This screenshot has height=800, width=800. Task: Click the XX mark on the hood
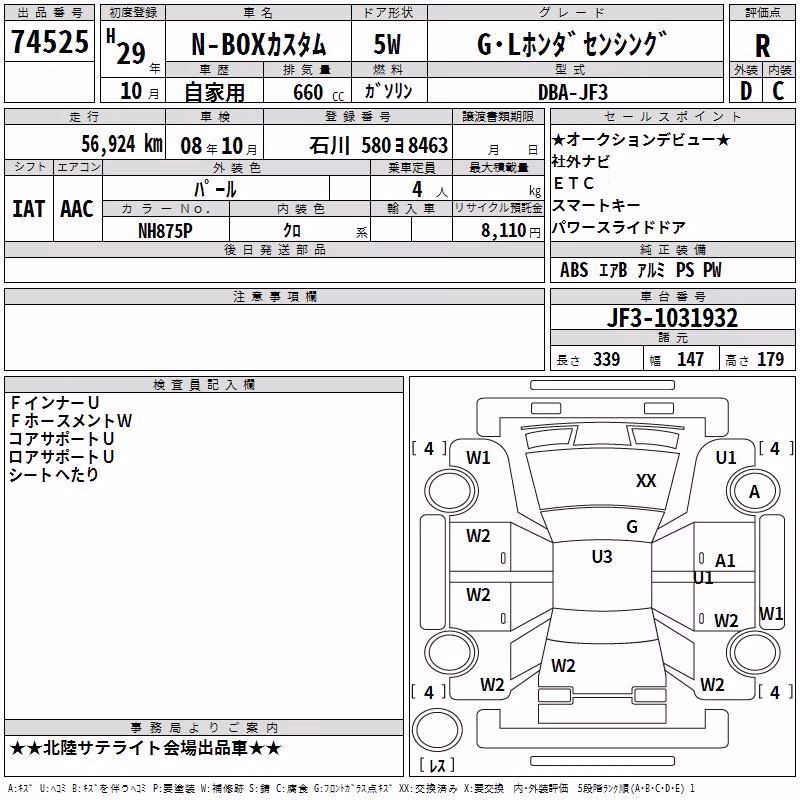click(646, 481)
